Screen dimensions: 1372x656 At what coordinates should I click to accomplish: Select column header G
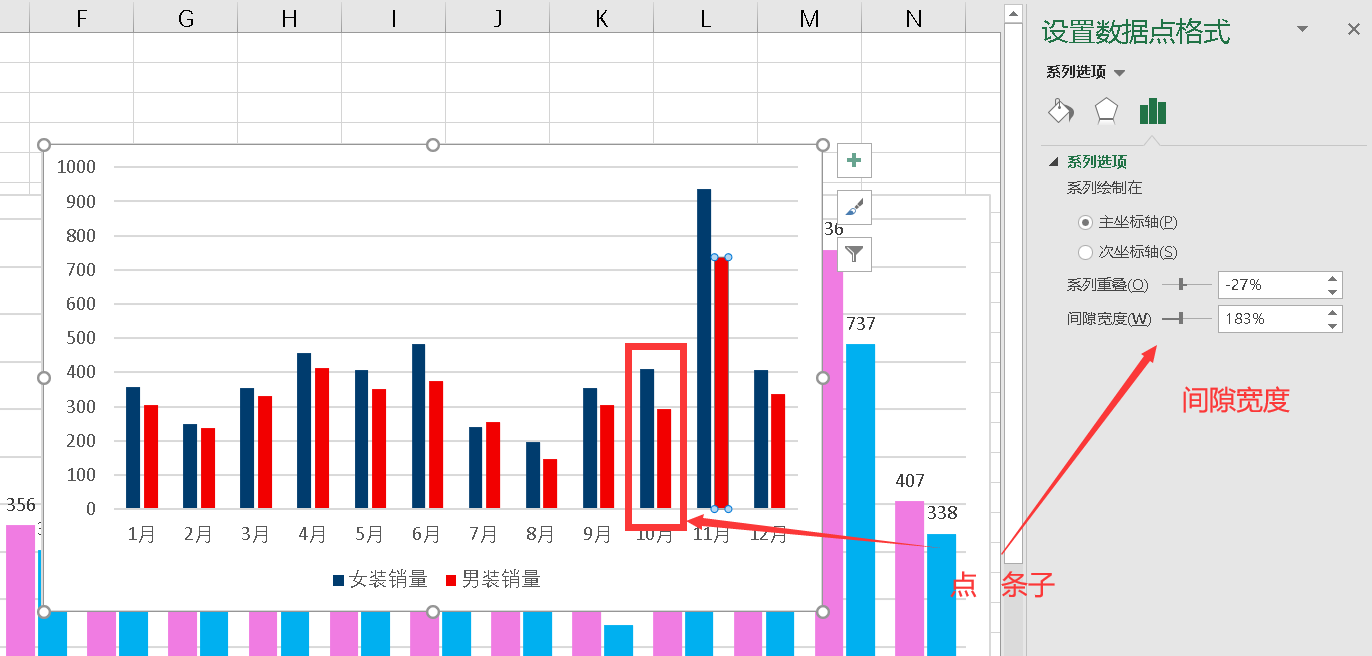(185, 17)
